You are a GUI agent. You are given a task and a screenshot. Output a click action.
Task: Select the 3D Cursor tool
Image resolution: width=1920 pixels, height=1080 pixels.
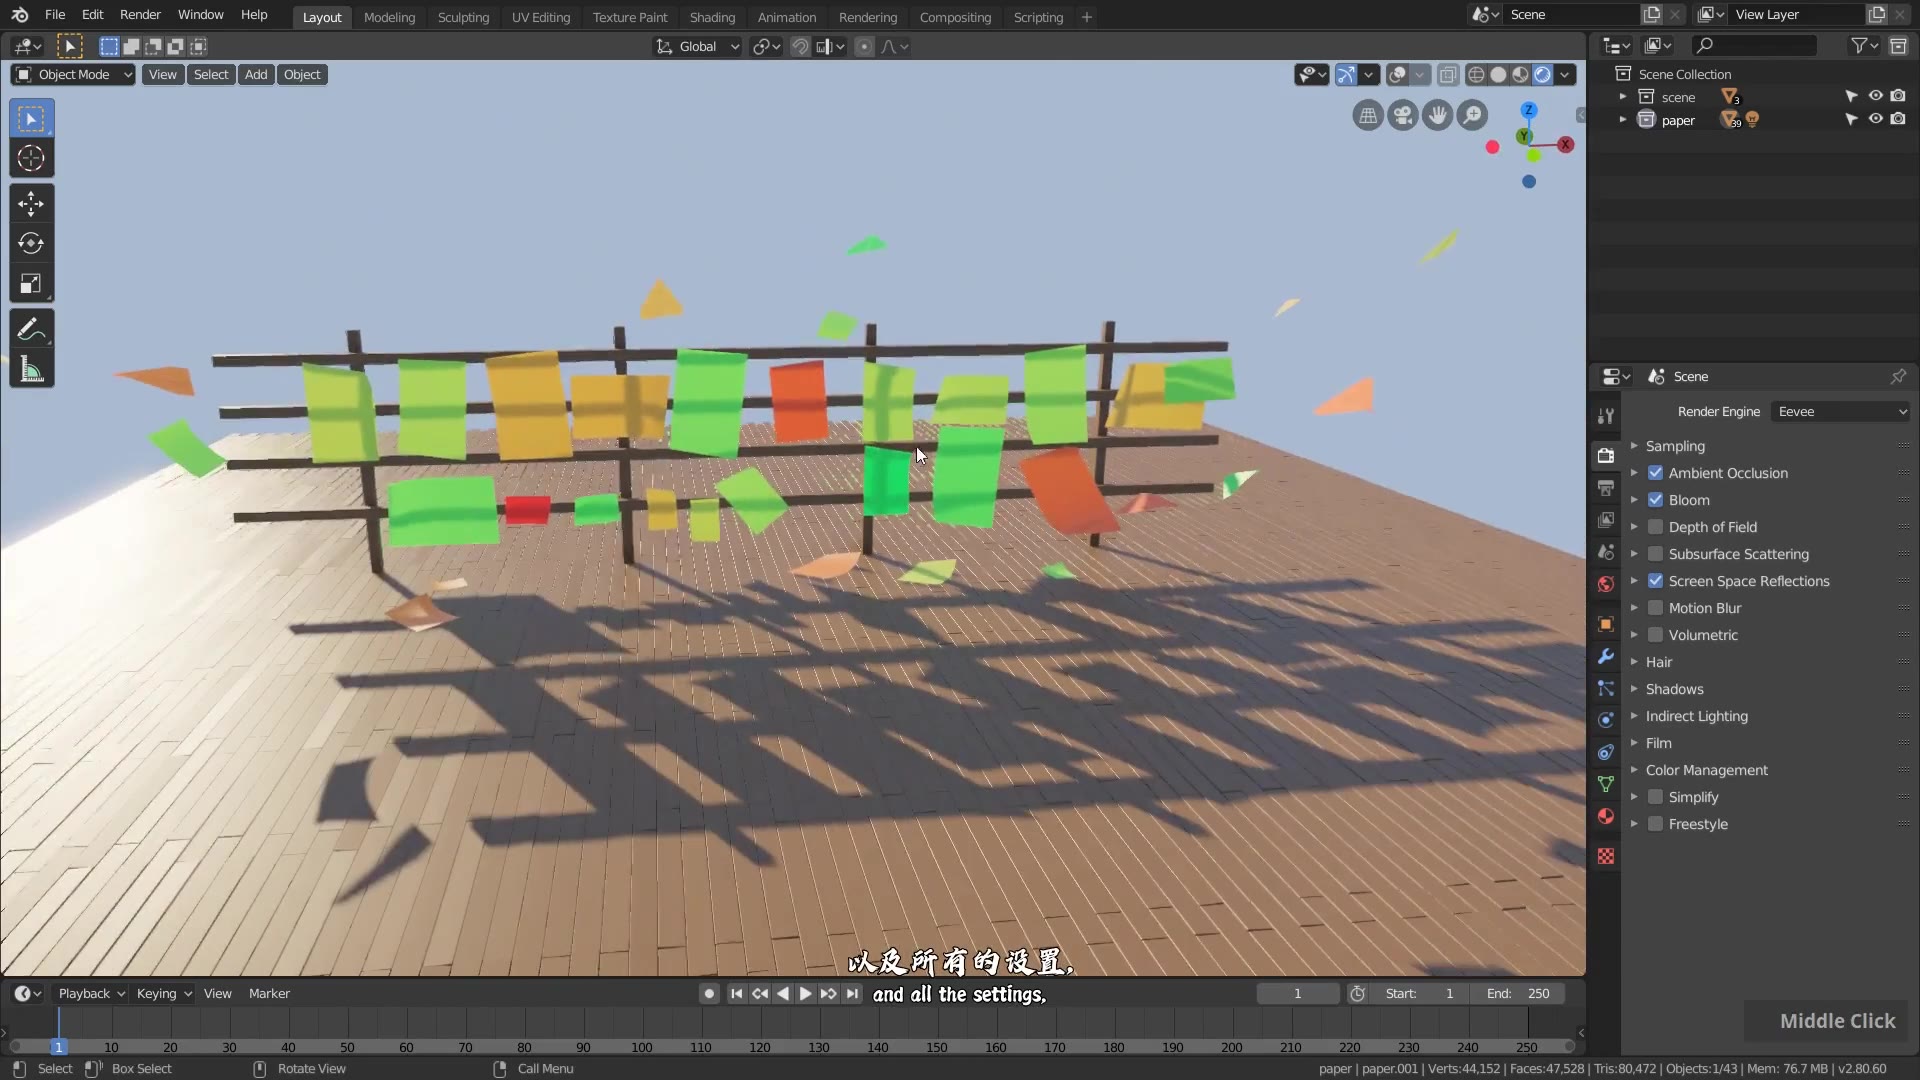(x=31, y=158)
